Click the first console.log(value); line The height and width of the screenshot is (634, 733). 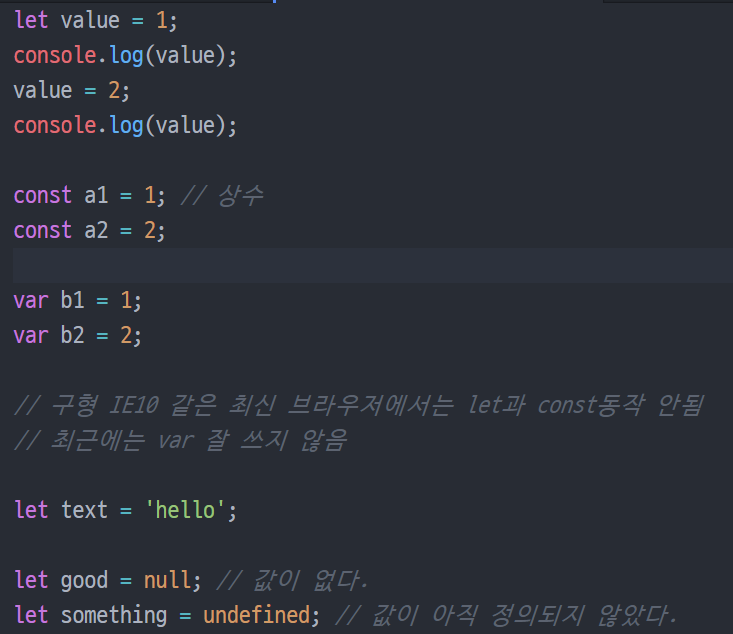click(125, 56)
